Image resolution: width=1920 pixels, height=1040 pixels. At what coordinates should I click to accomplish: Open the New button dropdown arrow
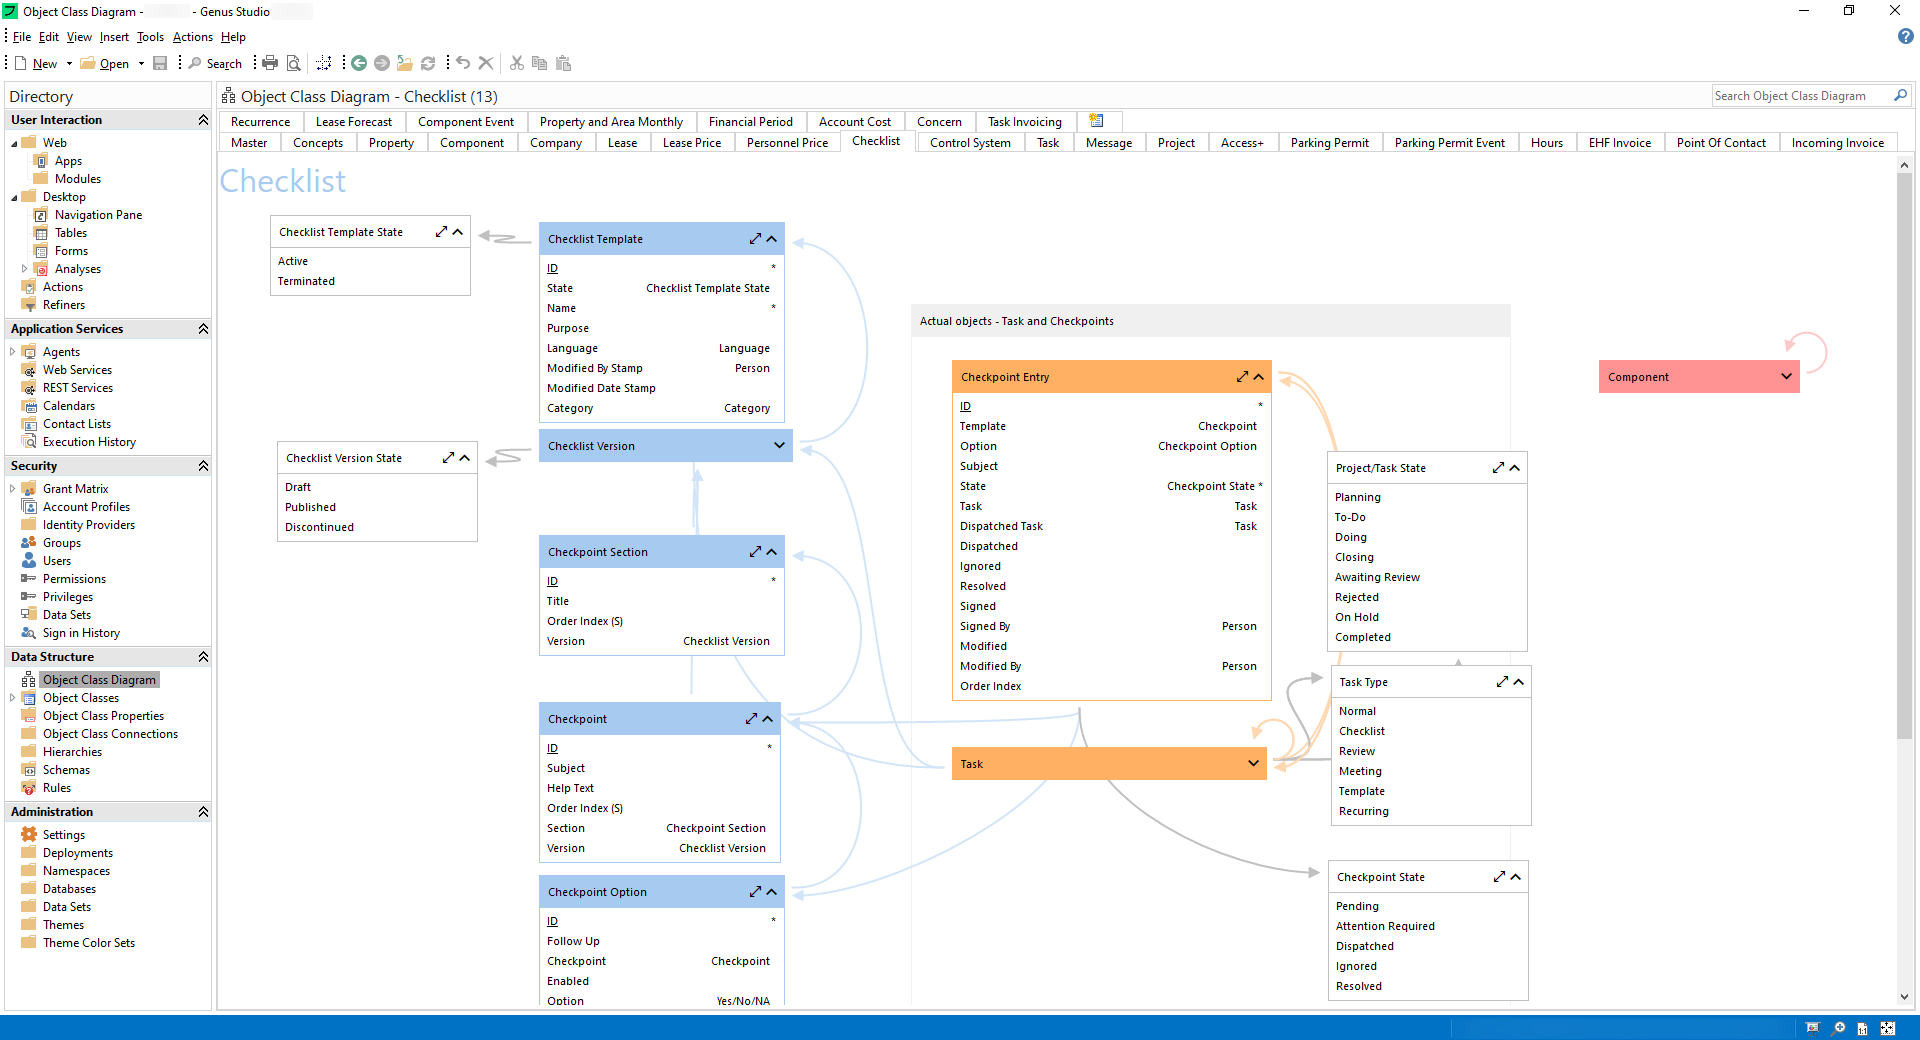coord(69,64)
